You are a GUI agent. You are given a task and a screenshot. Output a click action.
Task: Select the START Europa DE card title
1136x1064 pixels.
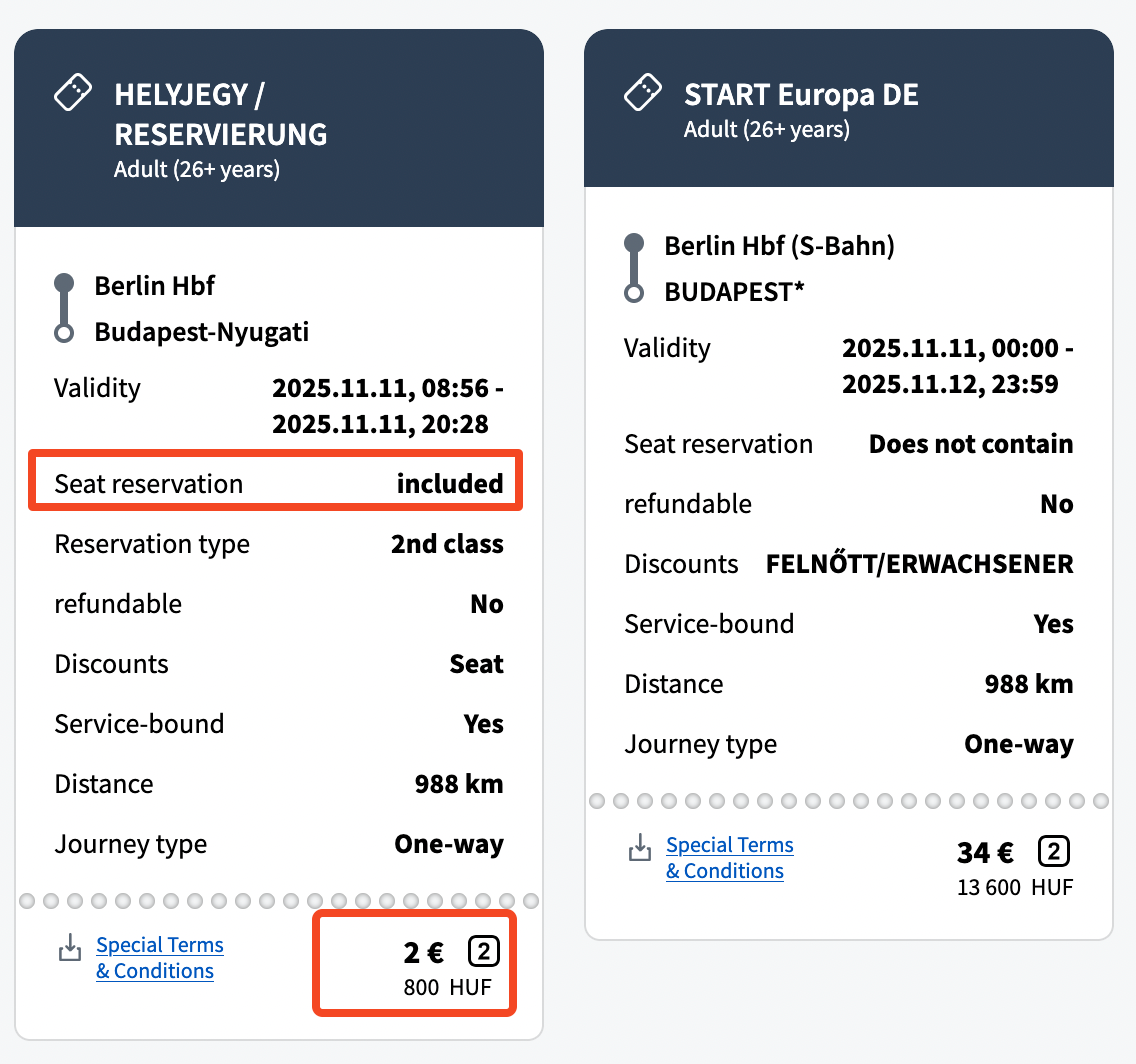pyautogui.click(x=801, y=95)
